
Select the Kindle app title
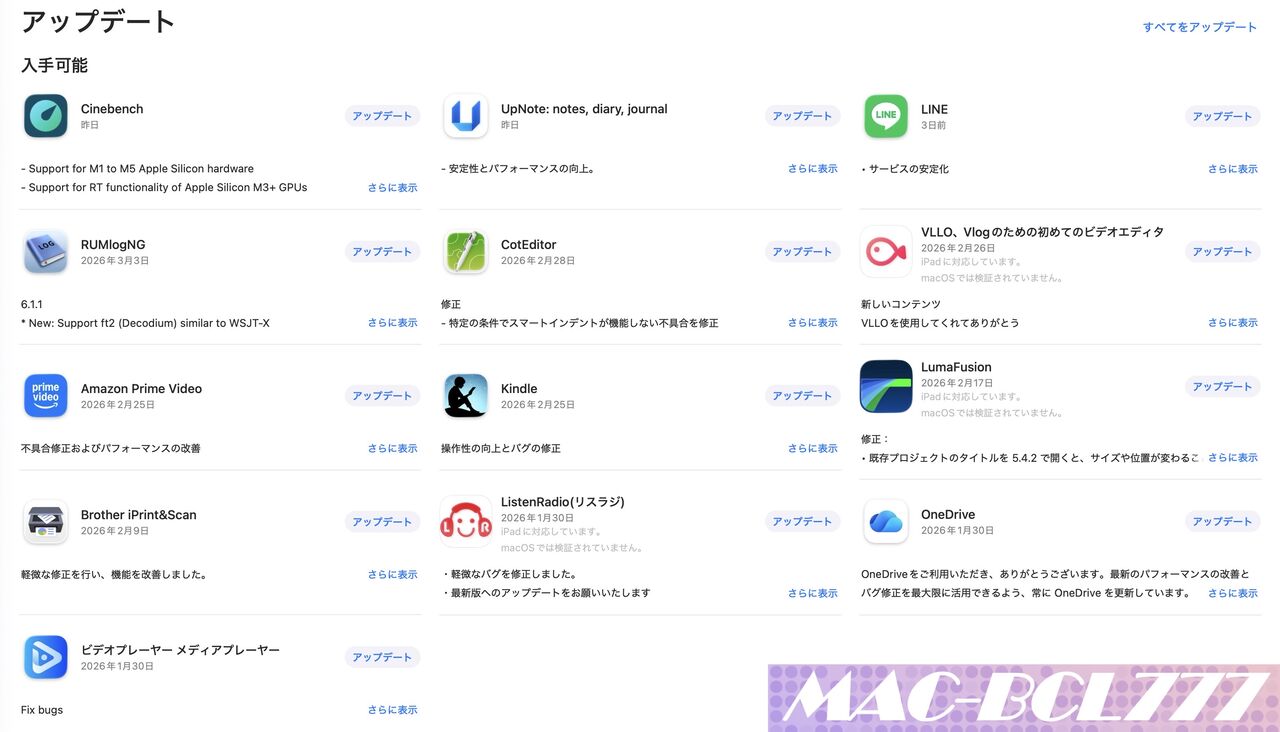tap(519, 389)
